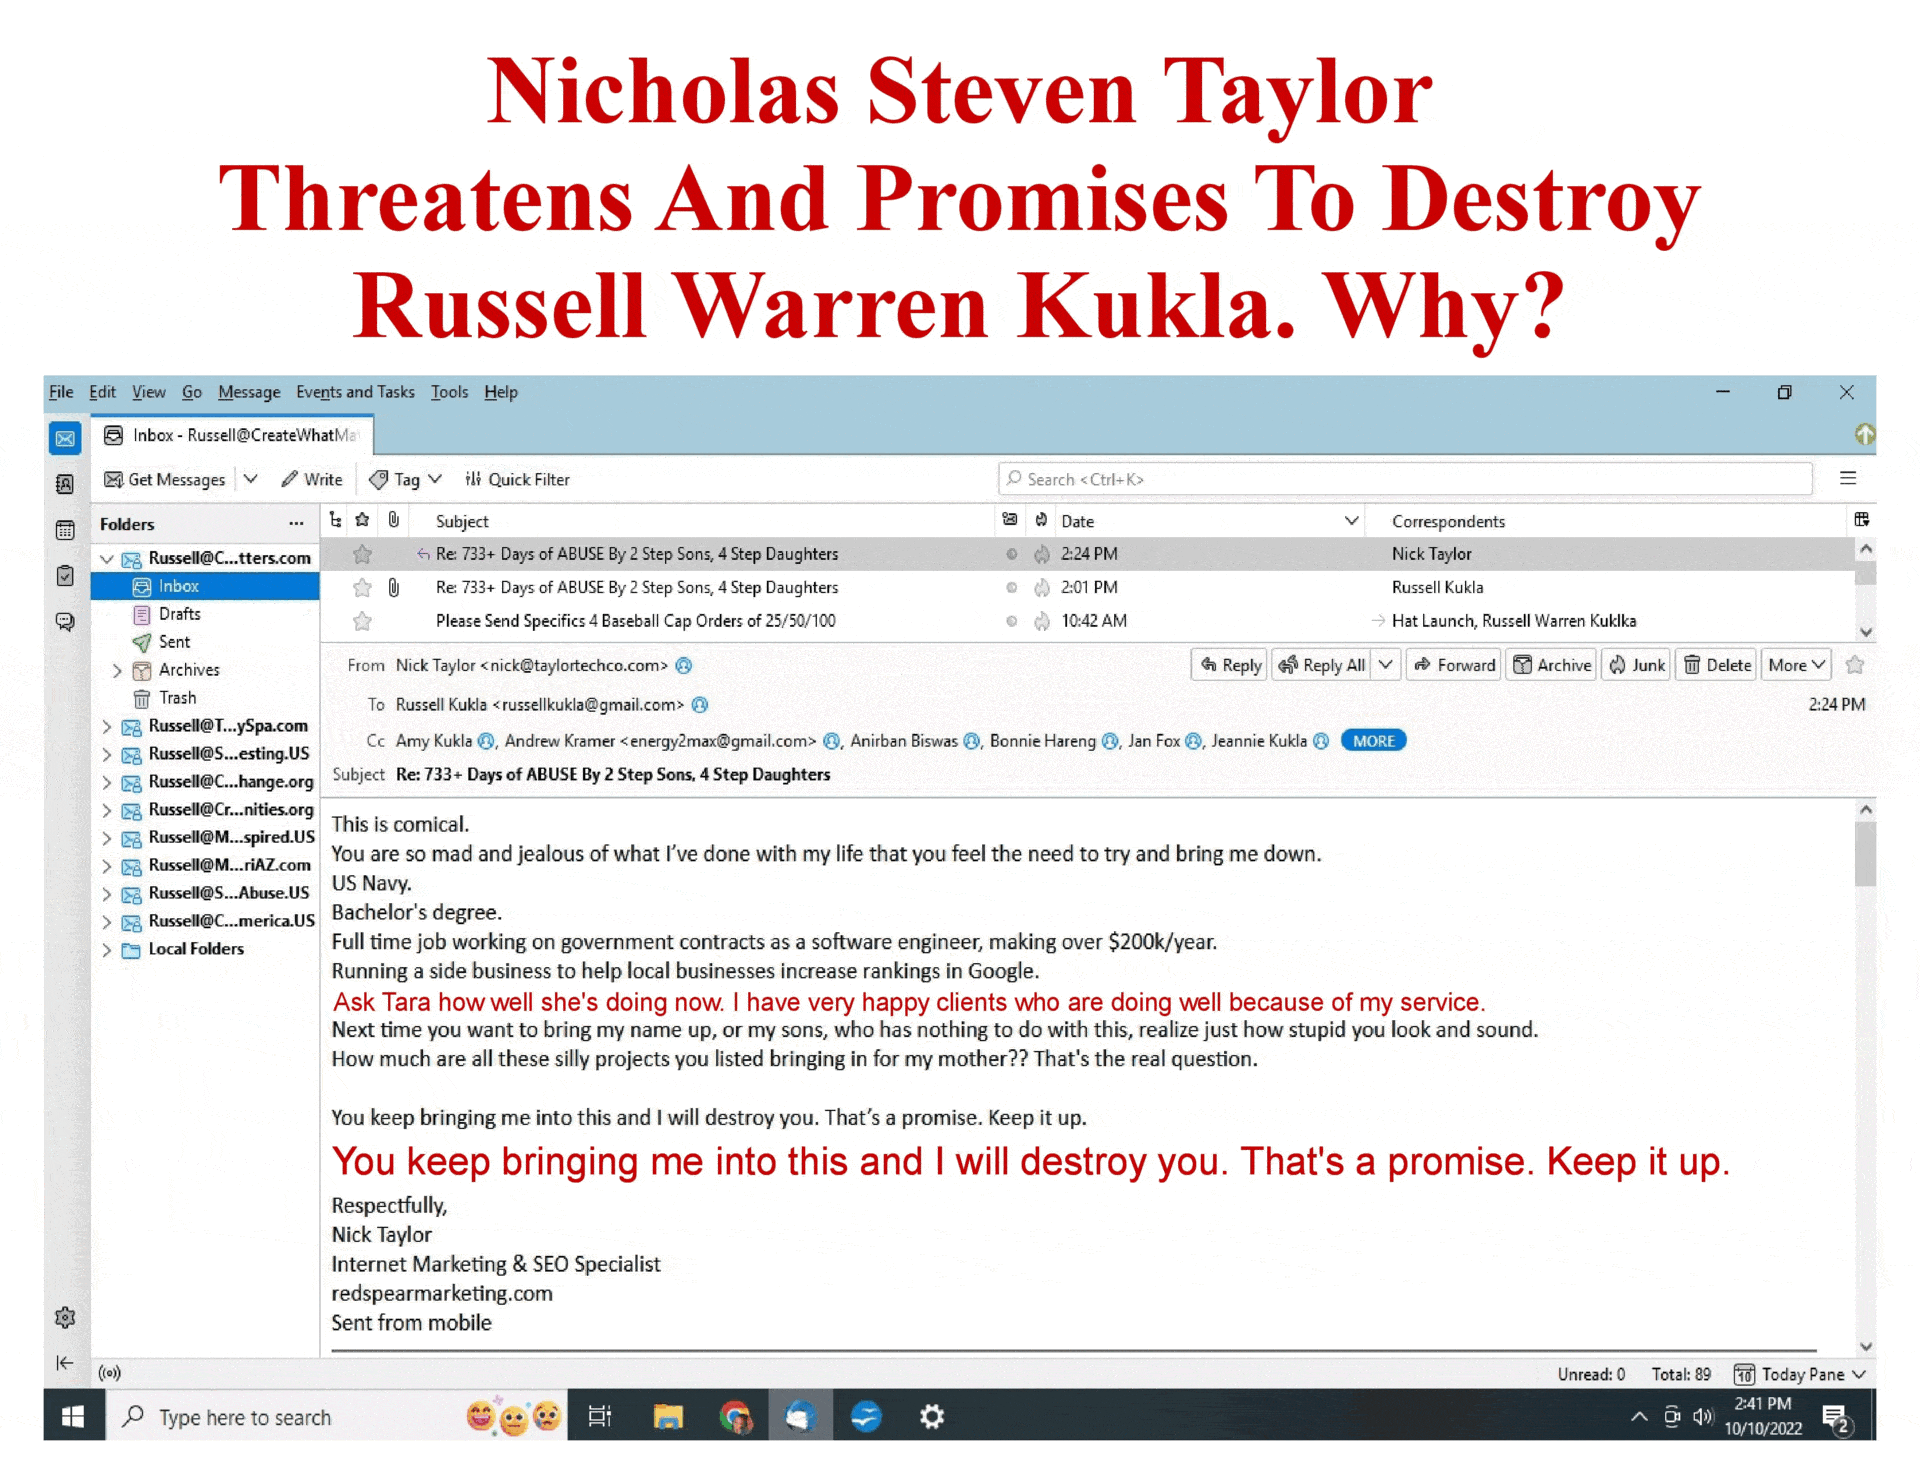Image resolution: width=1920 pixels, height=1484 pixels.
Task: Click the Forward button
Action: (1454, 665)
